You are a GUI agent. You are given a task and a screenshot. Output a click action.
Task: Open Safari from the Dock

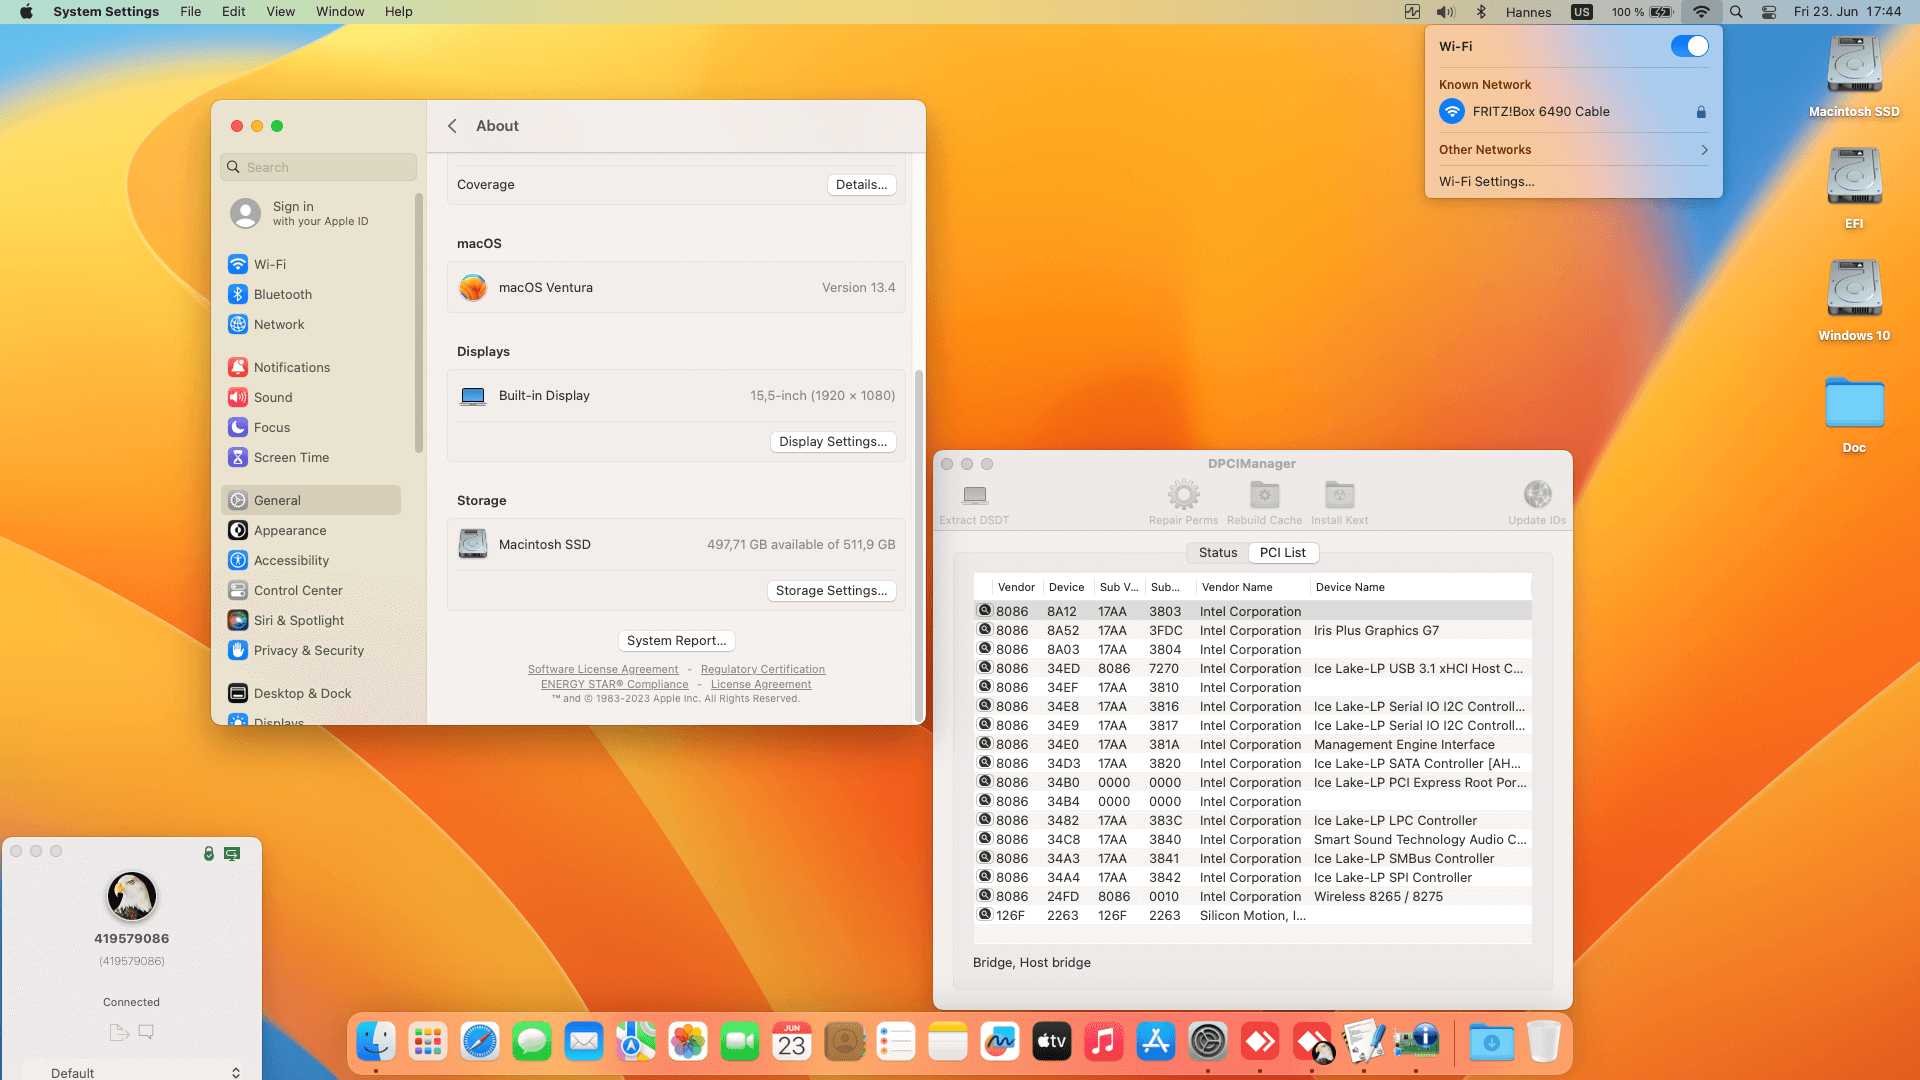click(480, 1042)
